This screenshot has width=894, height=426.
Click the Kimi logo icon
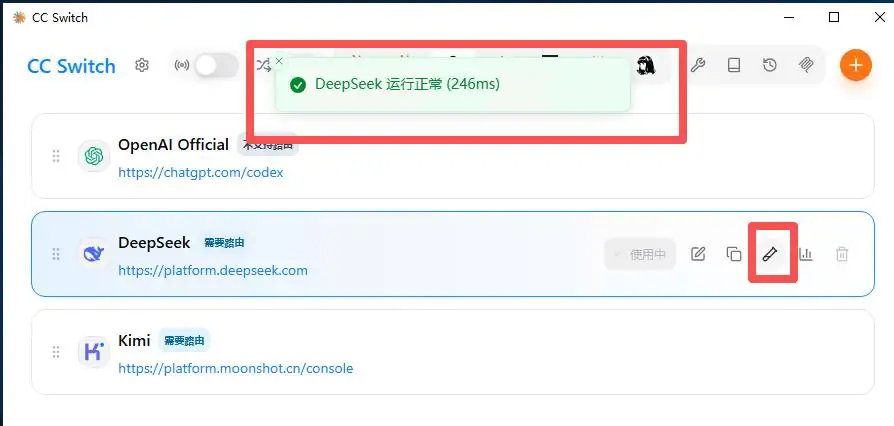94,352
